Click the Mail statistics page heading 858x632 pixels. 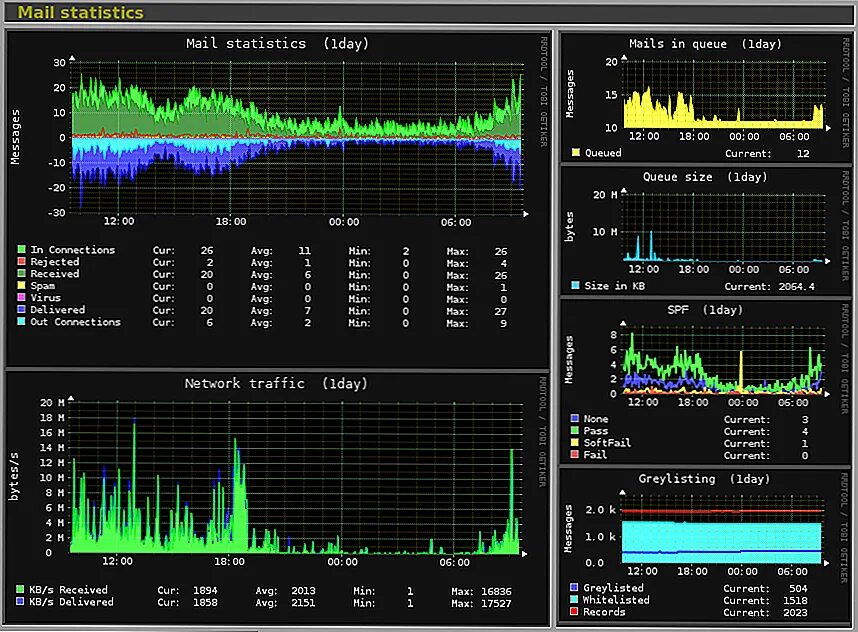(80, 13)
